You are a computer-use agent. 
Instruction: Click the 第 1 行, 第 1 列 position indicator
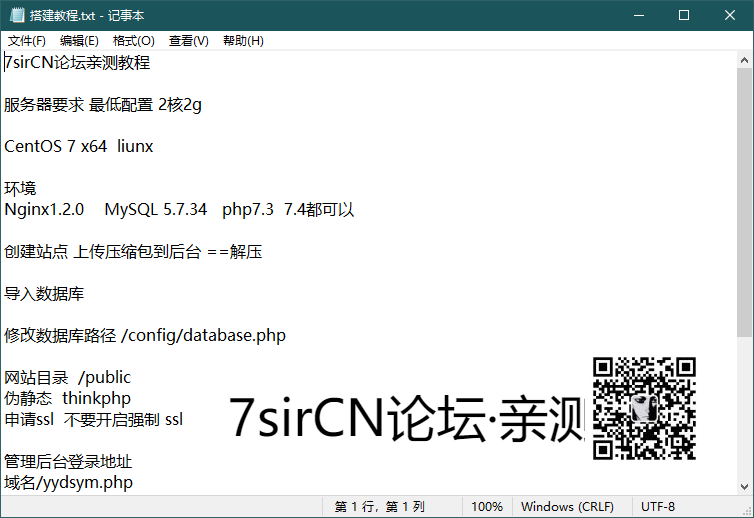380,507
